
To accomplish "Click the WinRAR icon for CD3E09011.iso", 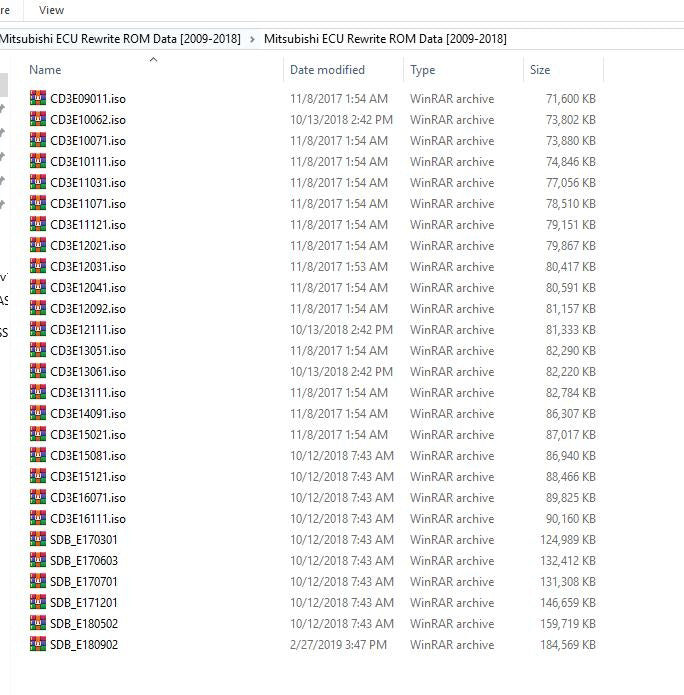I will pos(38,99).
